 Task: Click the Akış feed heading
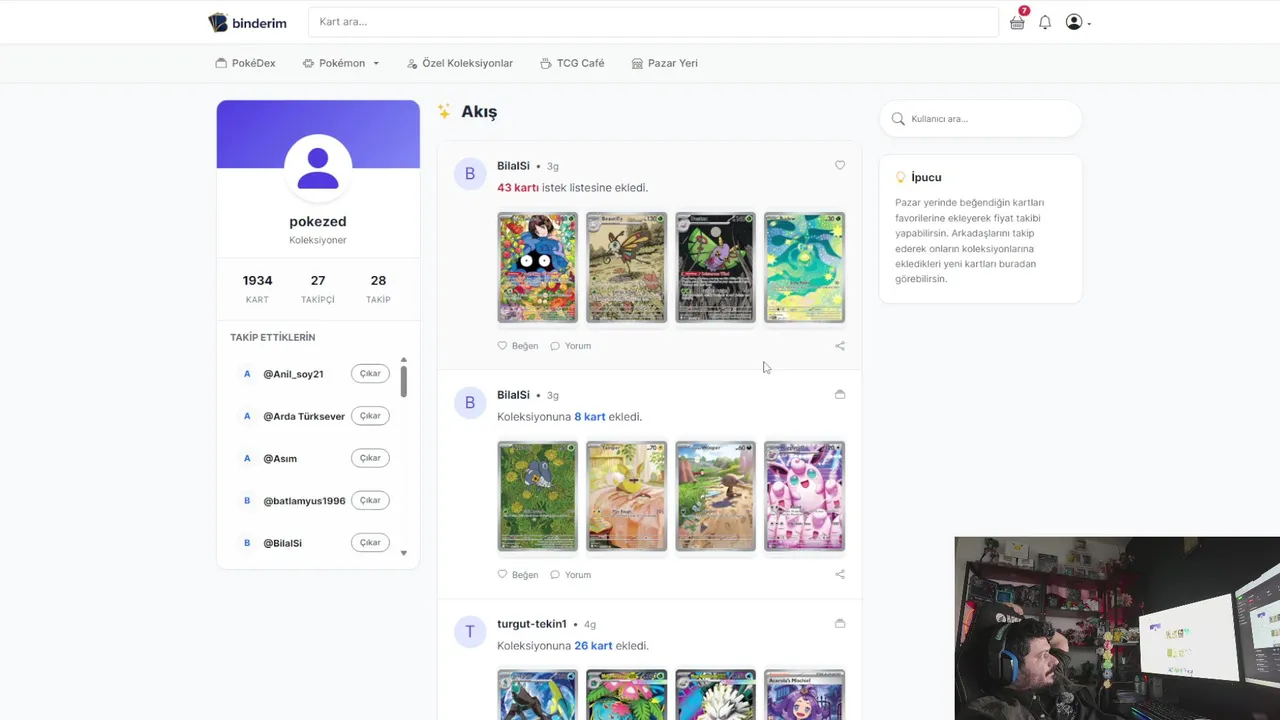479,112
